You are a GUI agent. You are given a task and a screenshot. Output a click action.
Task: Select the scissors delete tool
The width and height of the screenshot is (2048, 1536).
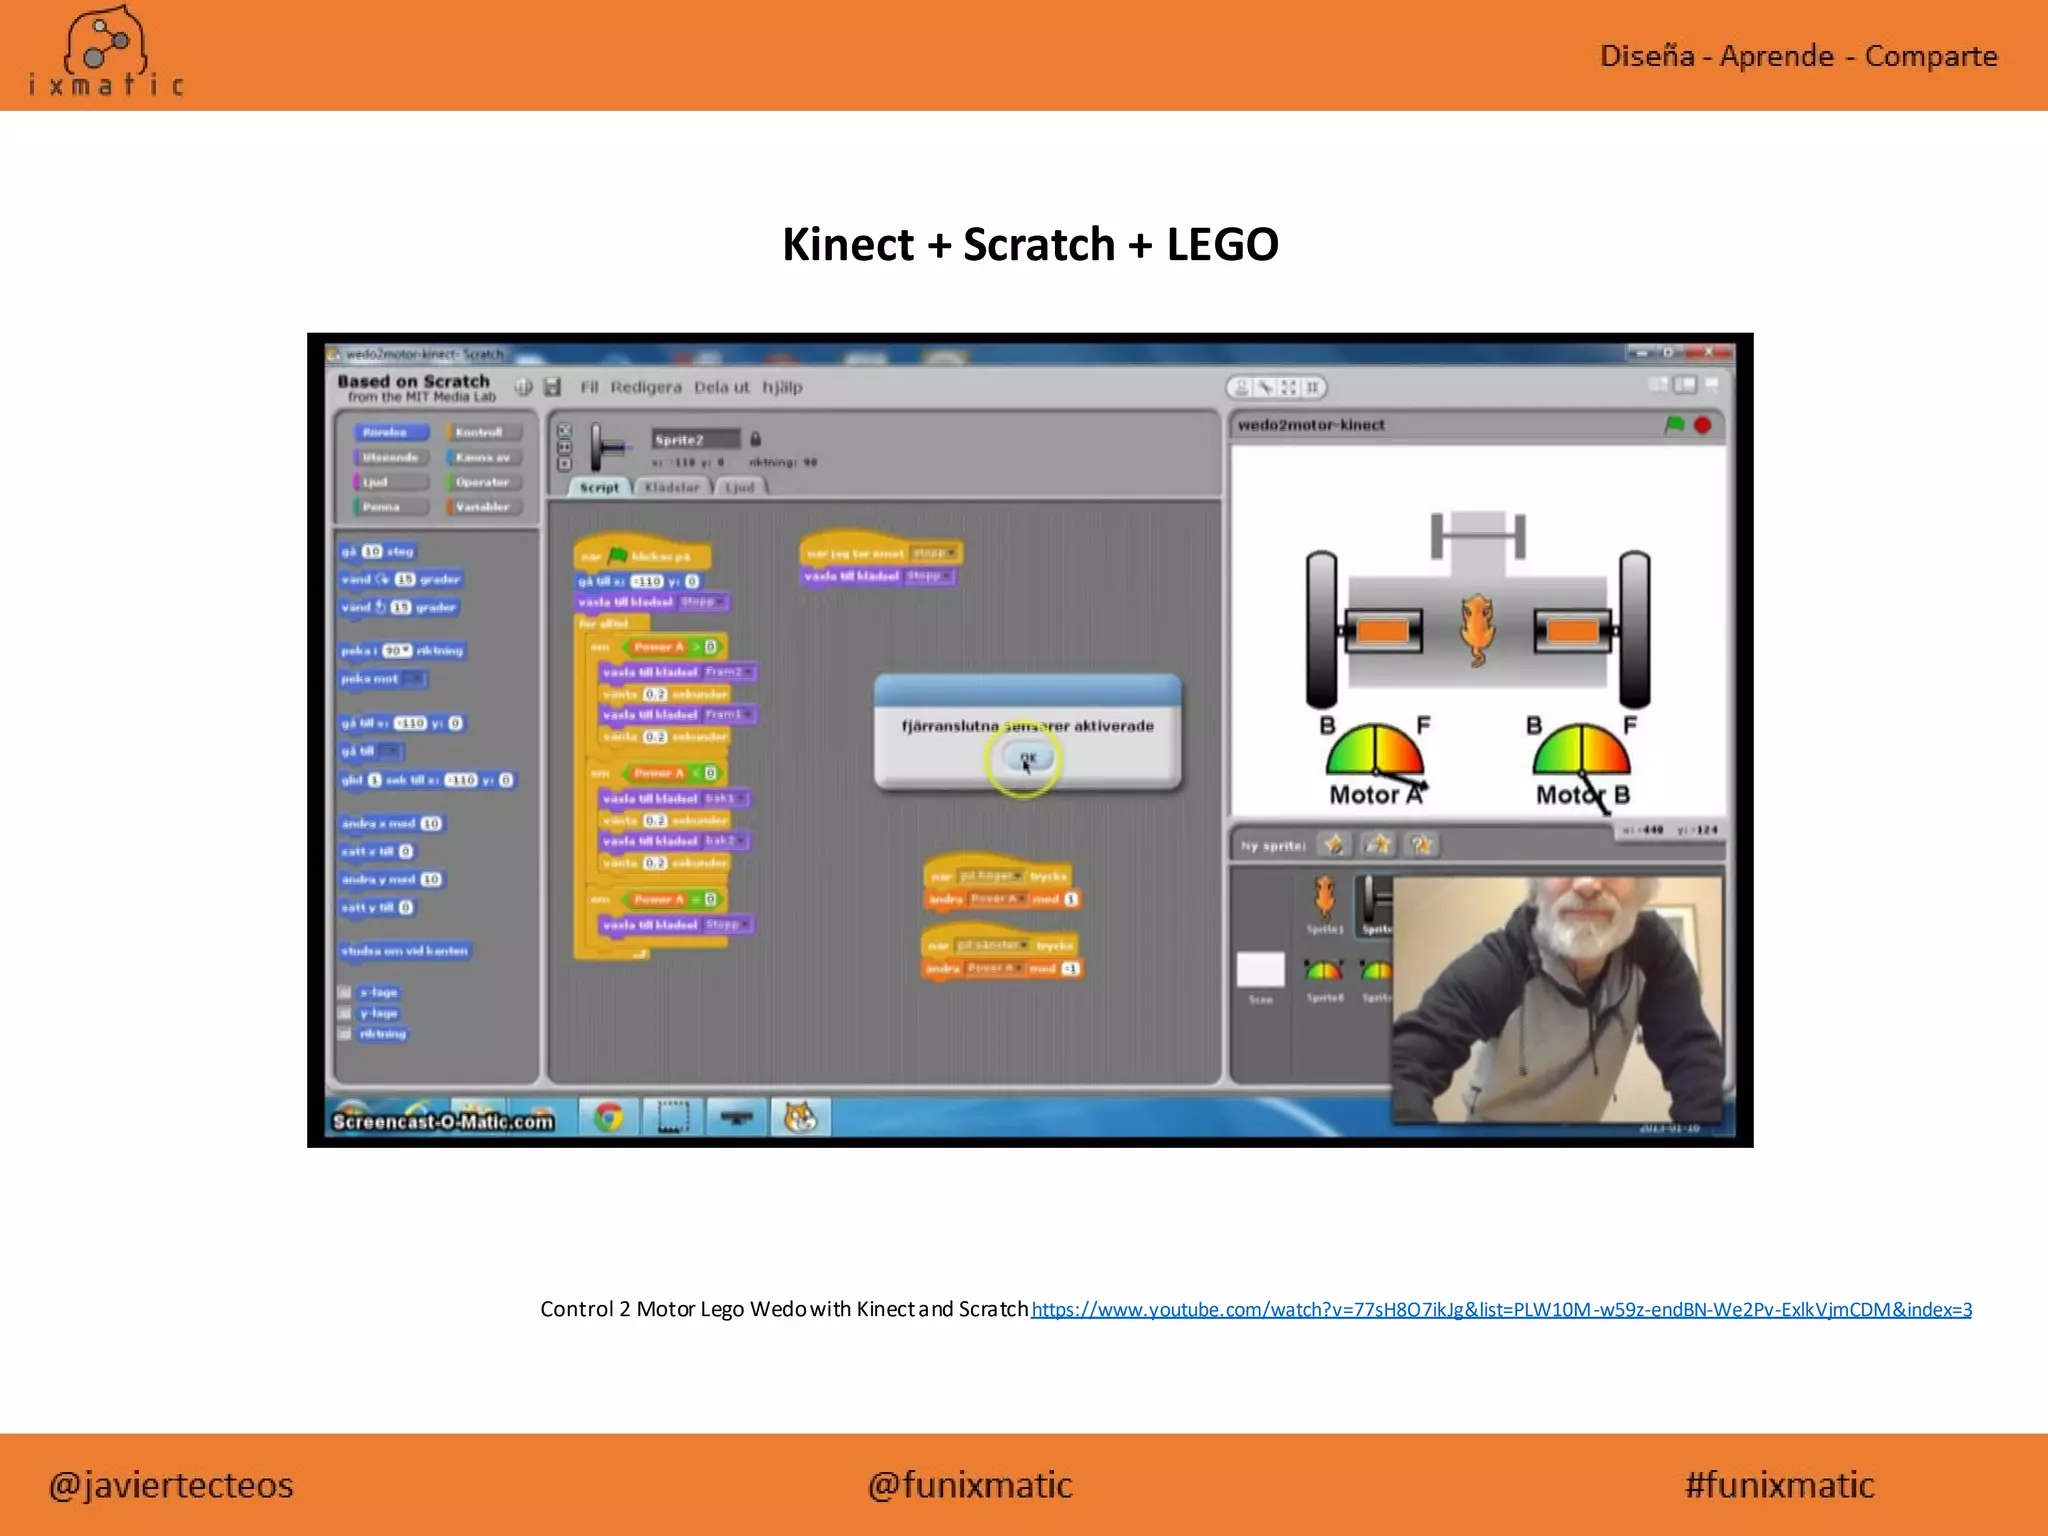click(1265, 387)
